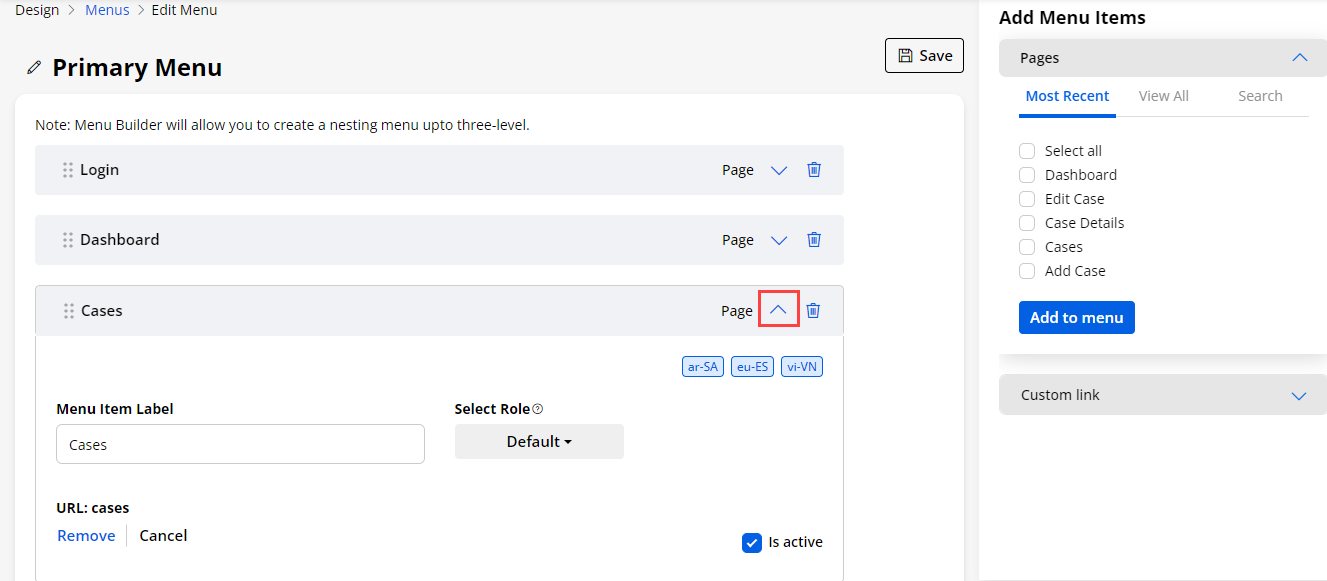Open the Default role dropdown
Viewport: 1327px width, 581px height.
pos(539,442)
